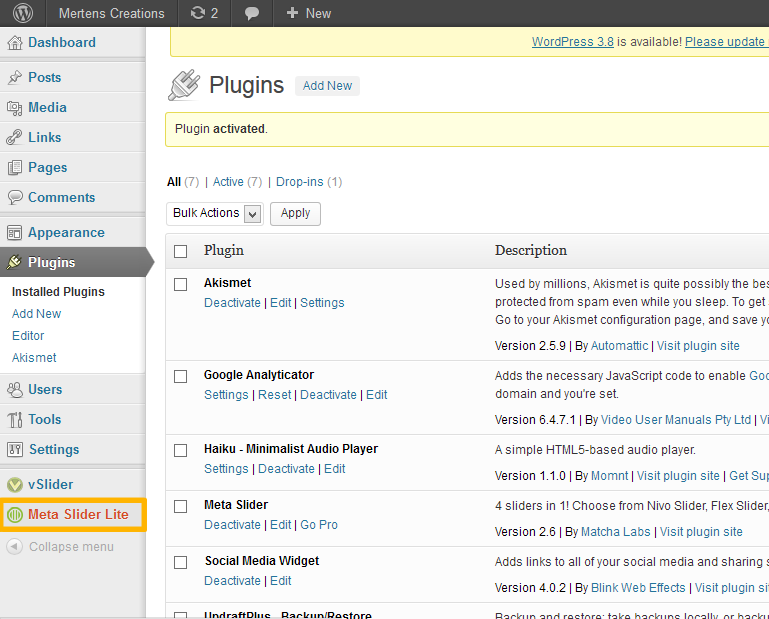This screenshot has width=769, height=619.
Task: Open Dashboard in the sidebar
Action: (x=62, y=43)
